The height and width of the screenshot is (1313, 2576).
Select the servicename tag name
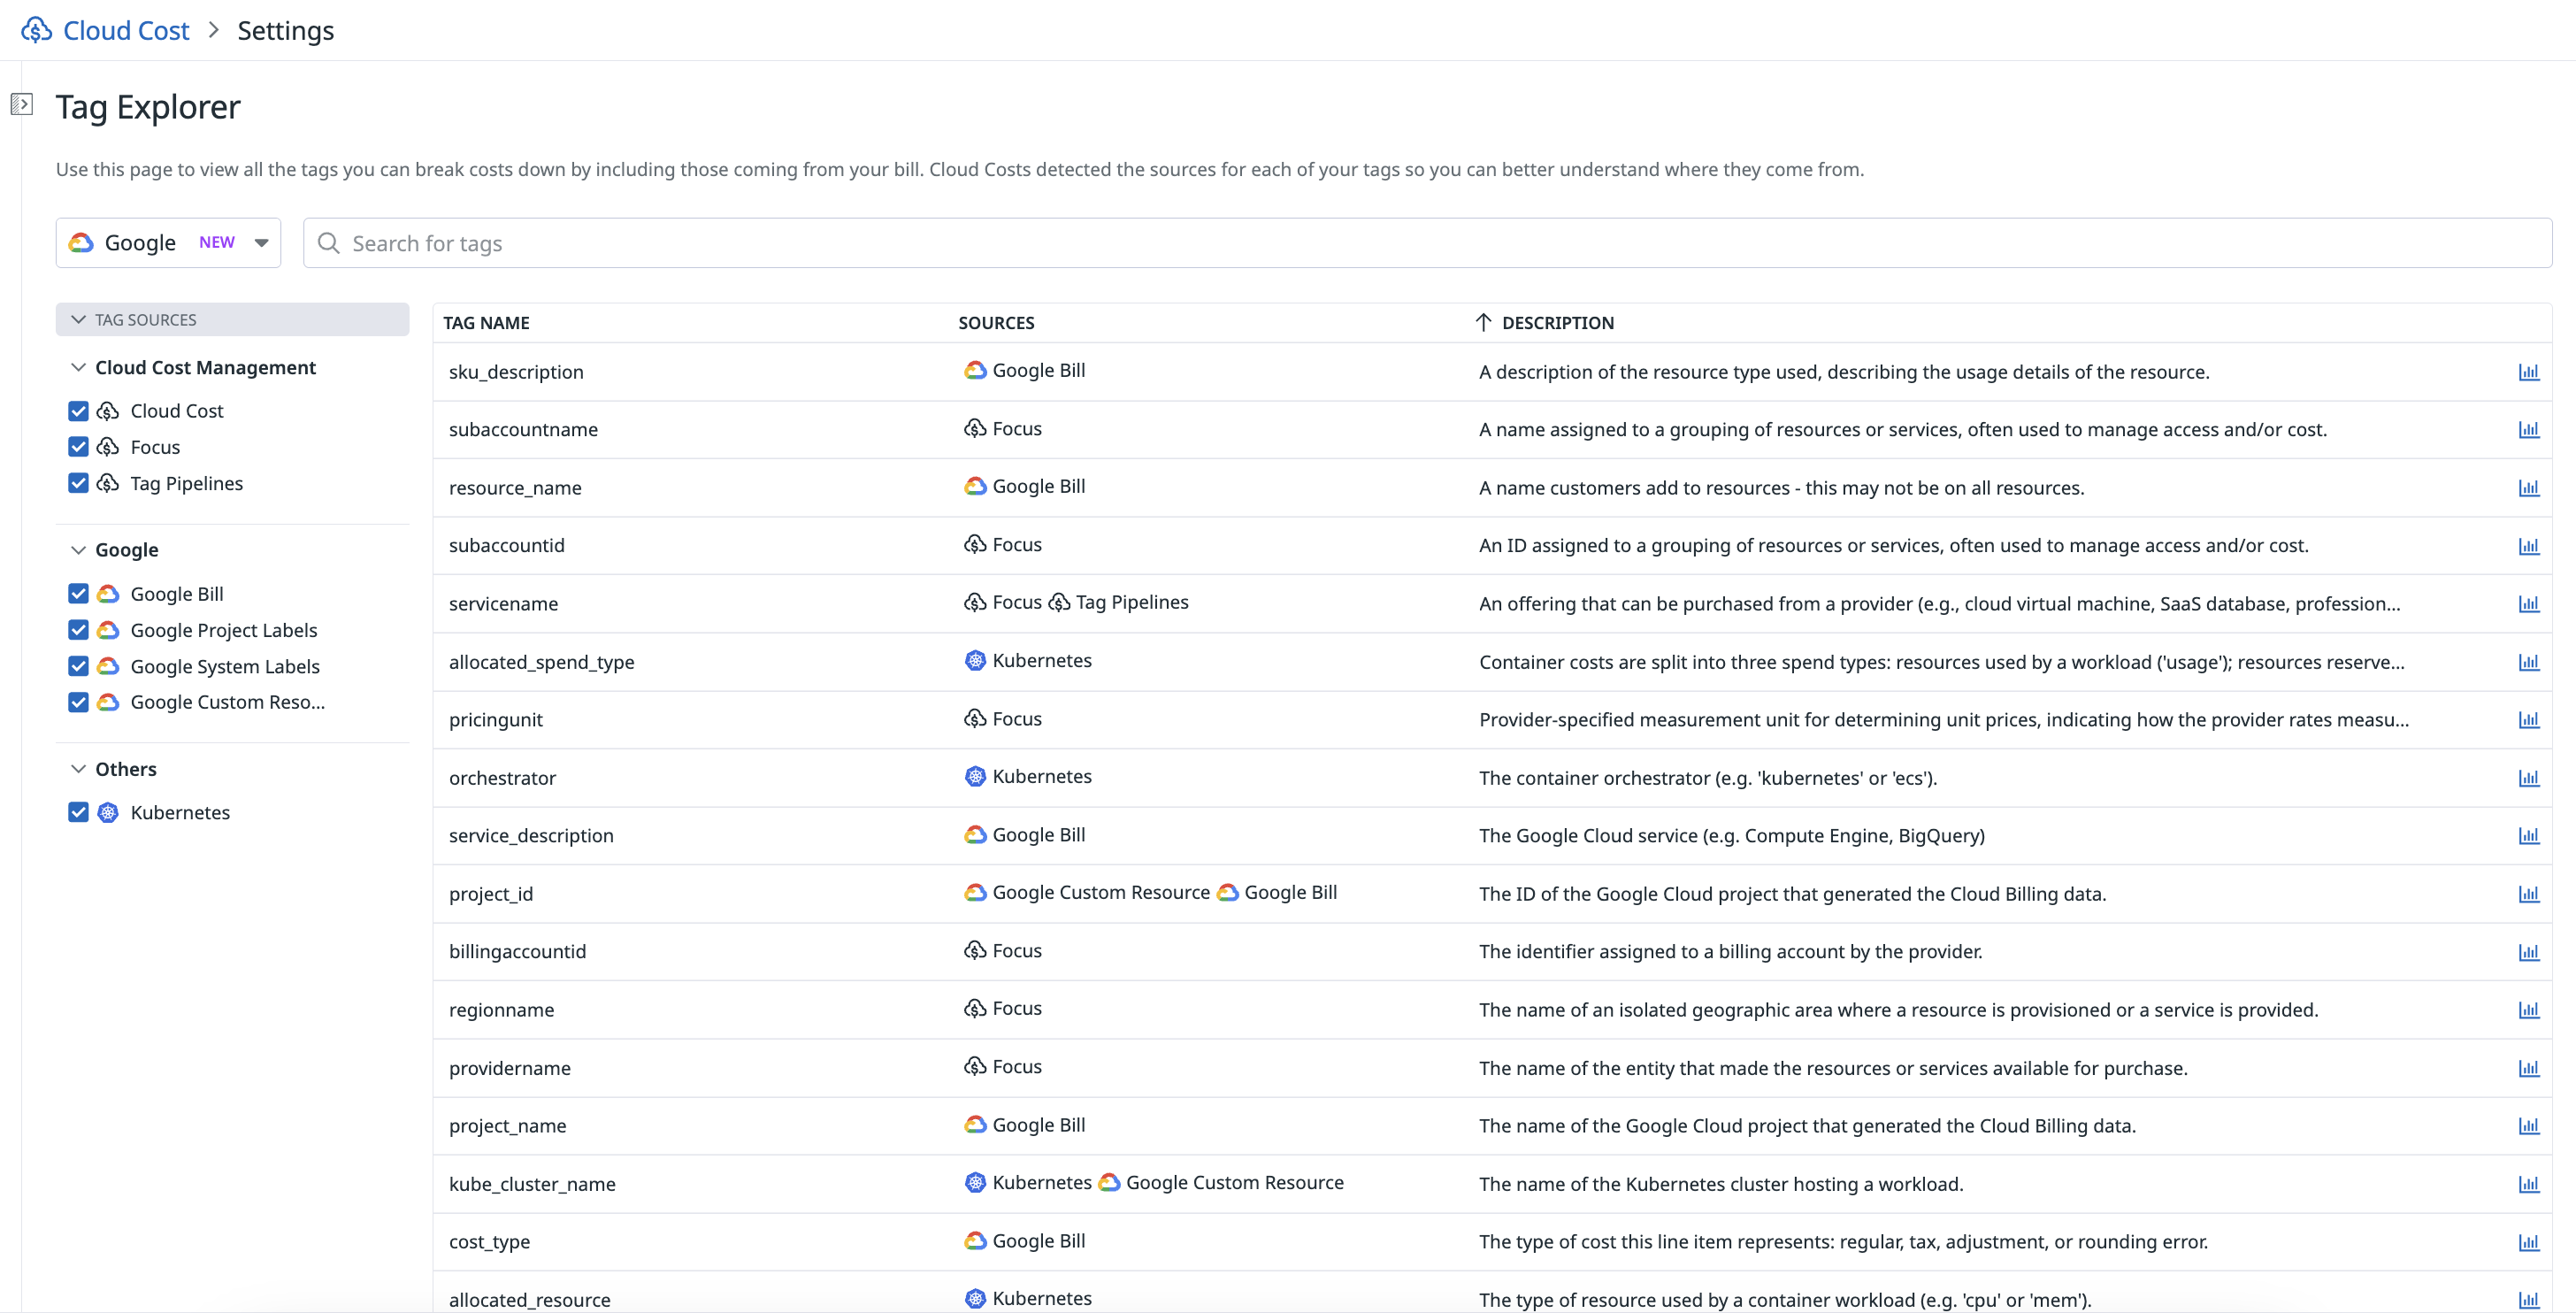click(505, 603)
